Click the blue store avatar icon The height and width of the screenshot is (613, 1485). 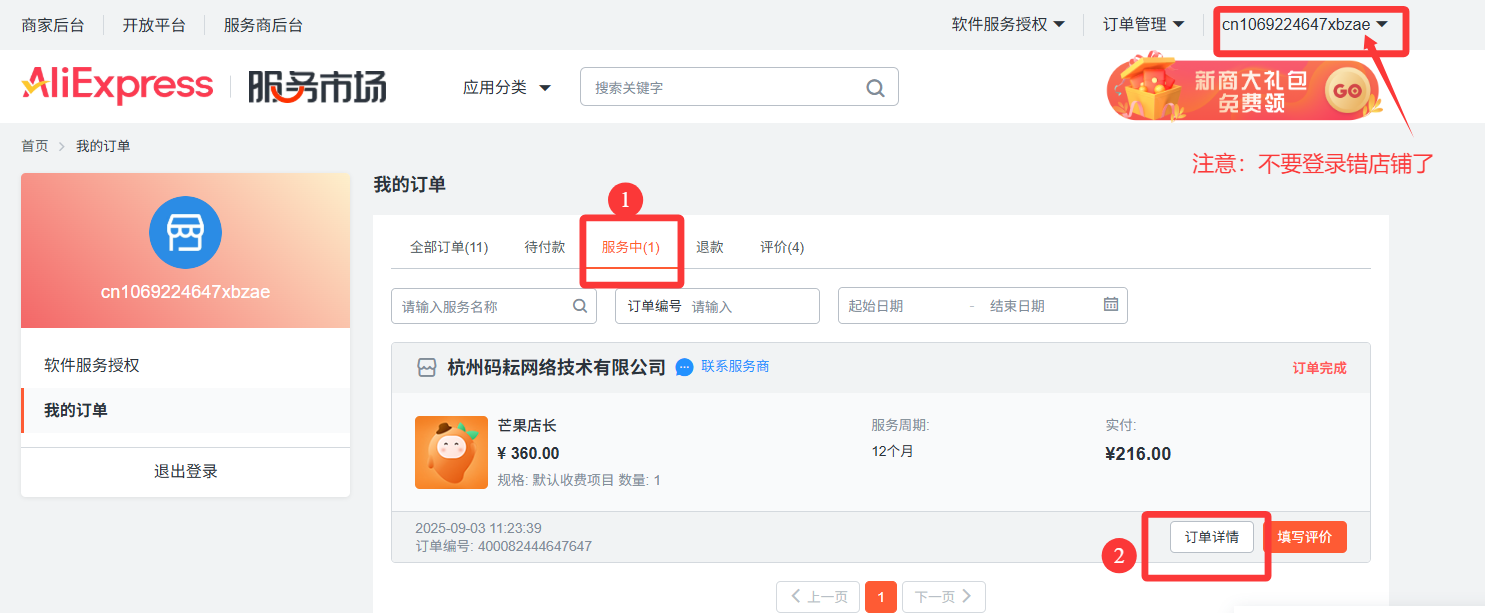coord(185,232)
